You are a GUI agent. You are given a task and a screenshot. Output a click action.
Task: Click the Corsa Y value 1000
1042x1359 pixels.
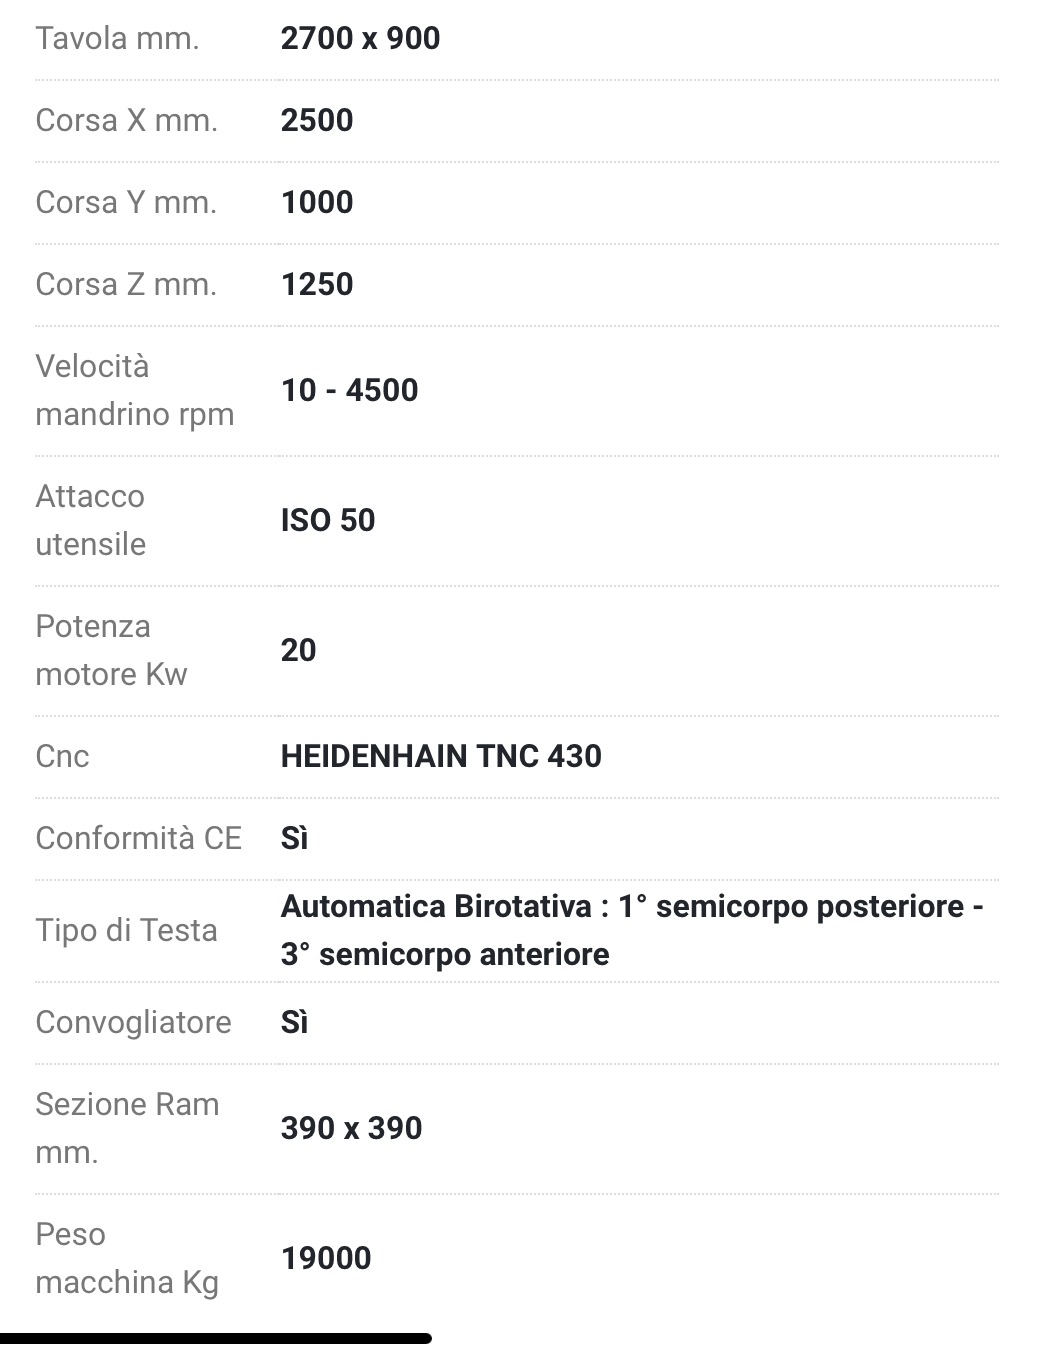(317, 202)
